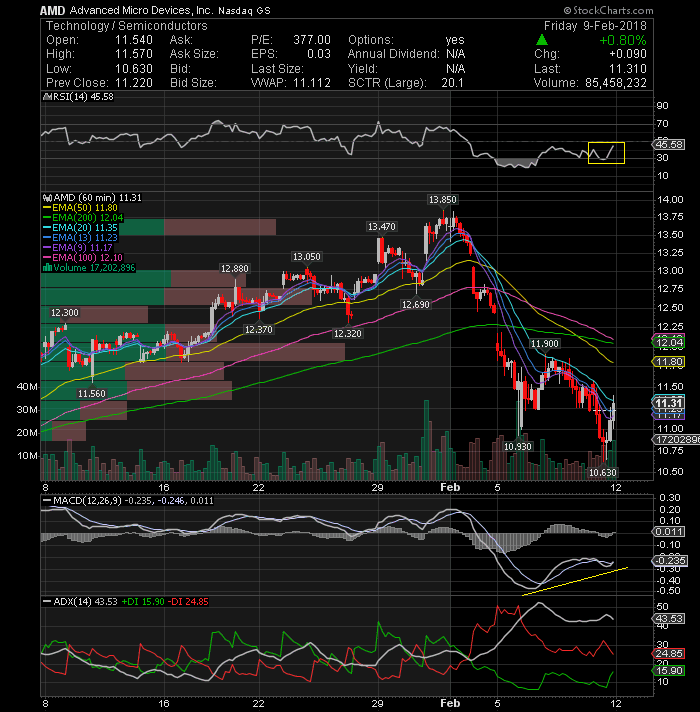This screenshot has height=712, width=700.
Task: Click the 43.53 ADX axis tag
Action: tap(668, 618)
